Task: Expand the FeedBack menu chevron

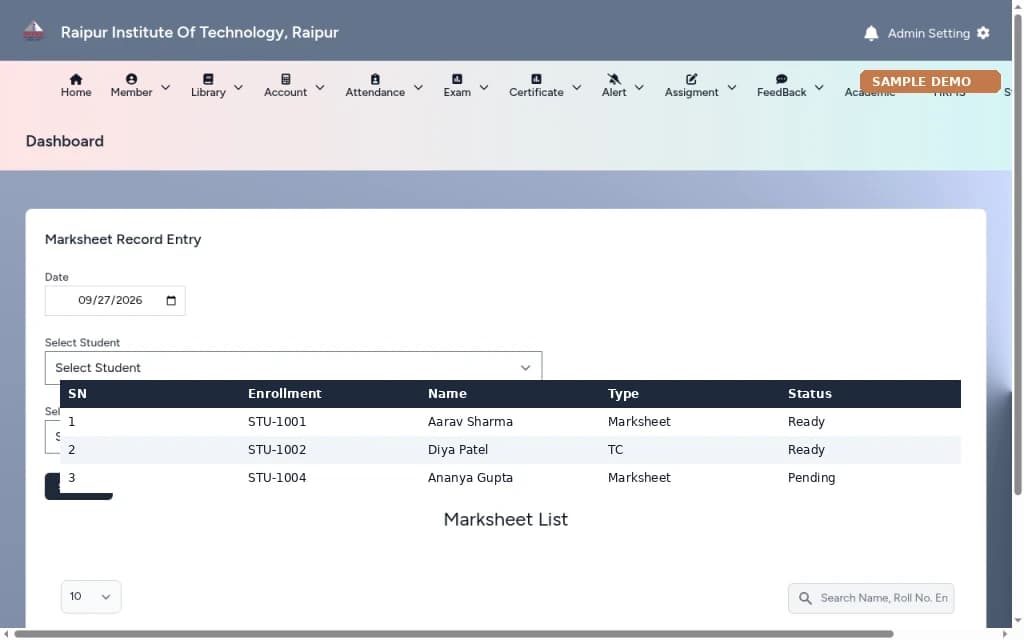Action: point(819,87)
